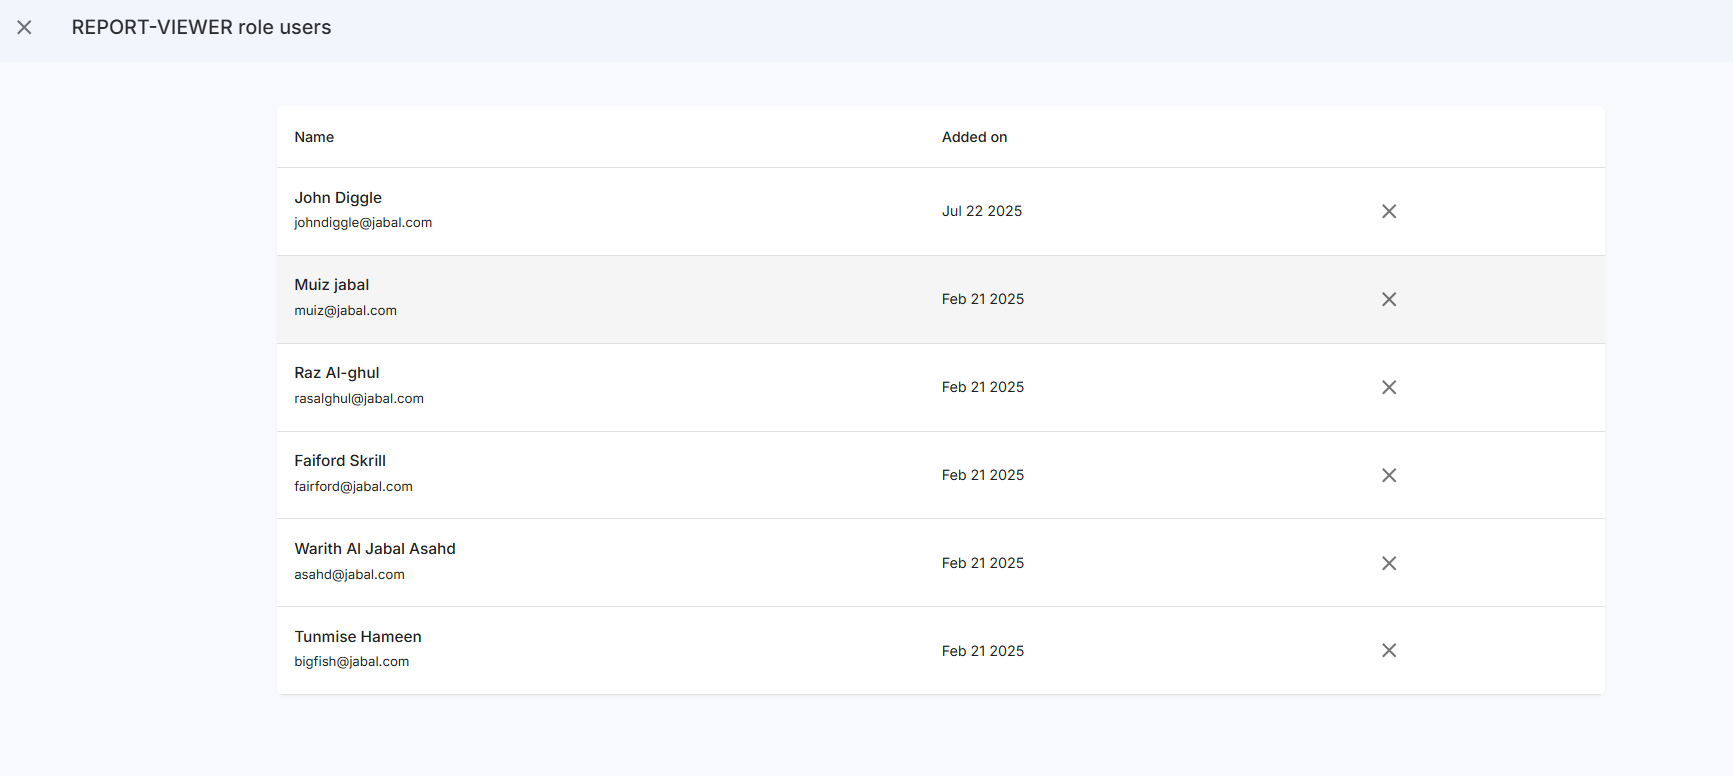The height and width of the screenshot is (776, 1733).
Task: Remove John Diggle from the role
Action: 1388,211
